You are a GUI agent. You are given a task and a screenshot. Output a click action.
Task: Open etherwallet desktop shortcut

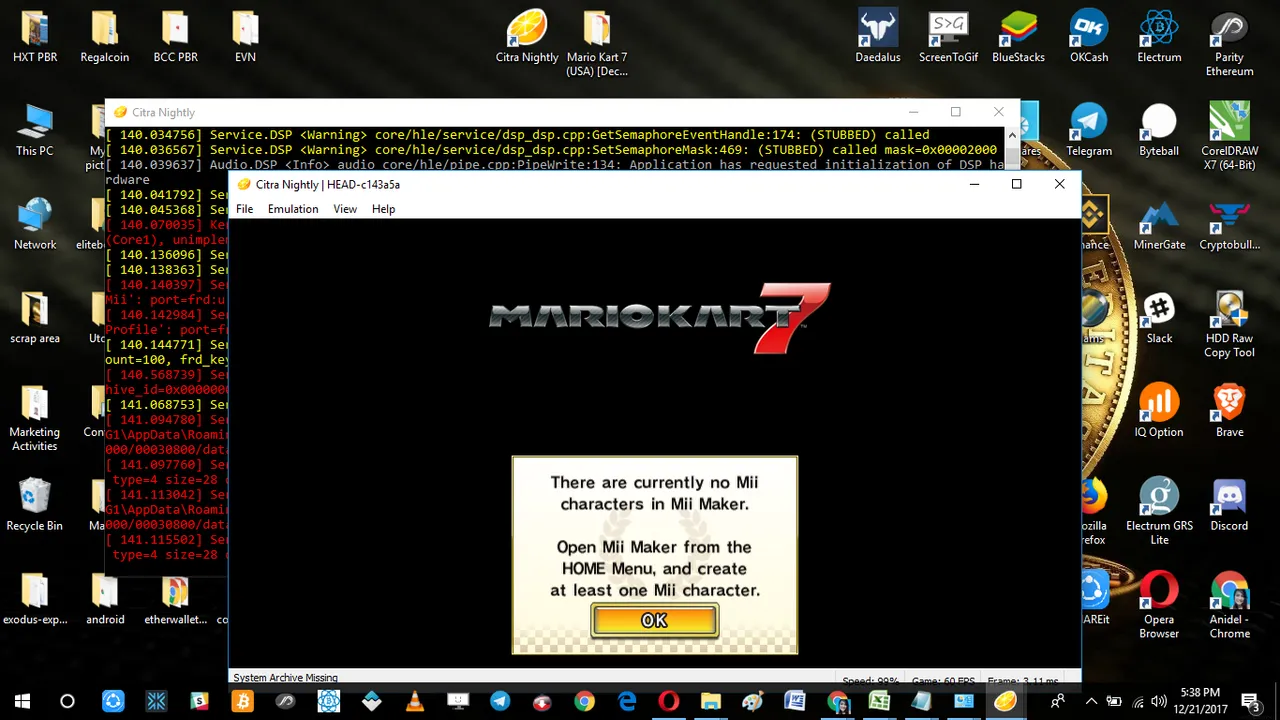[175, 599]
